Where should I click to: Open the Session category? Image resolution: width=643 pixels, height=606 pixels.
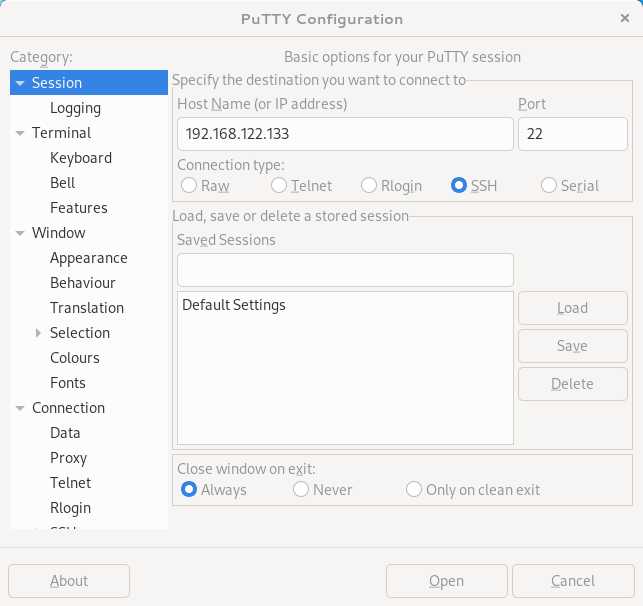point(89,83)
